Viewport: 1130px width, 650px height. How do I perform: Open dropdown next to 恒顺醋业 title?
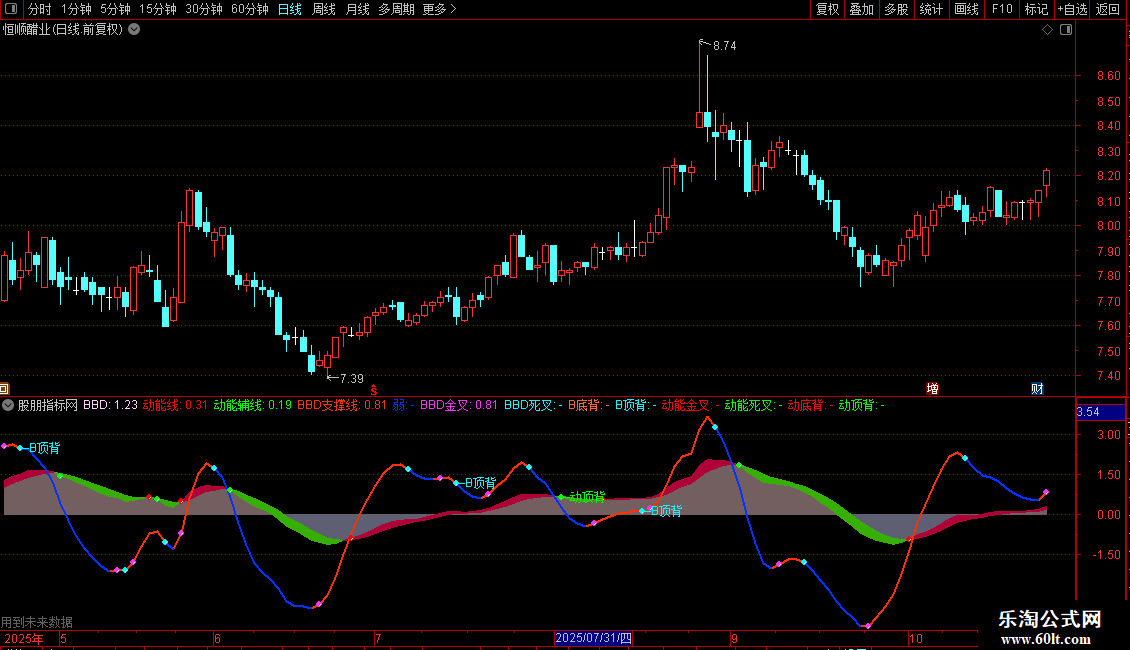click(134, 30)
